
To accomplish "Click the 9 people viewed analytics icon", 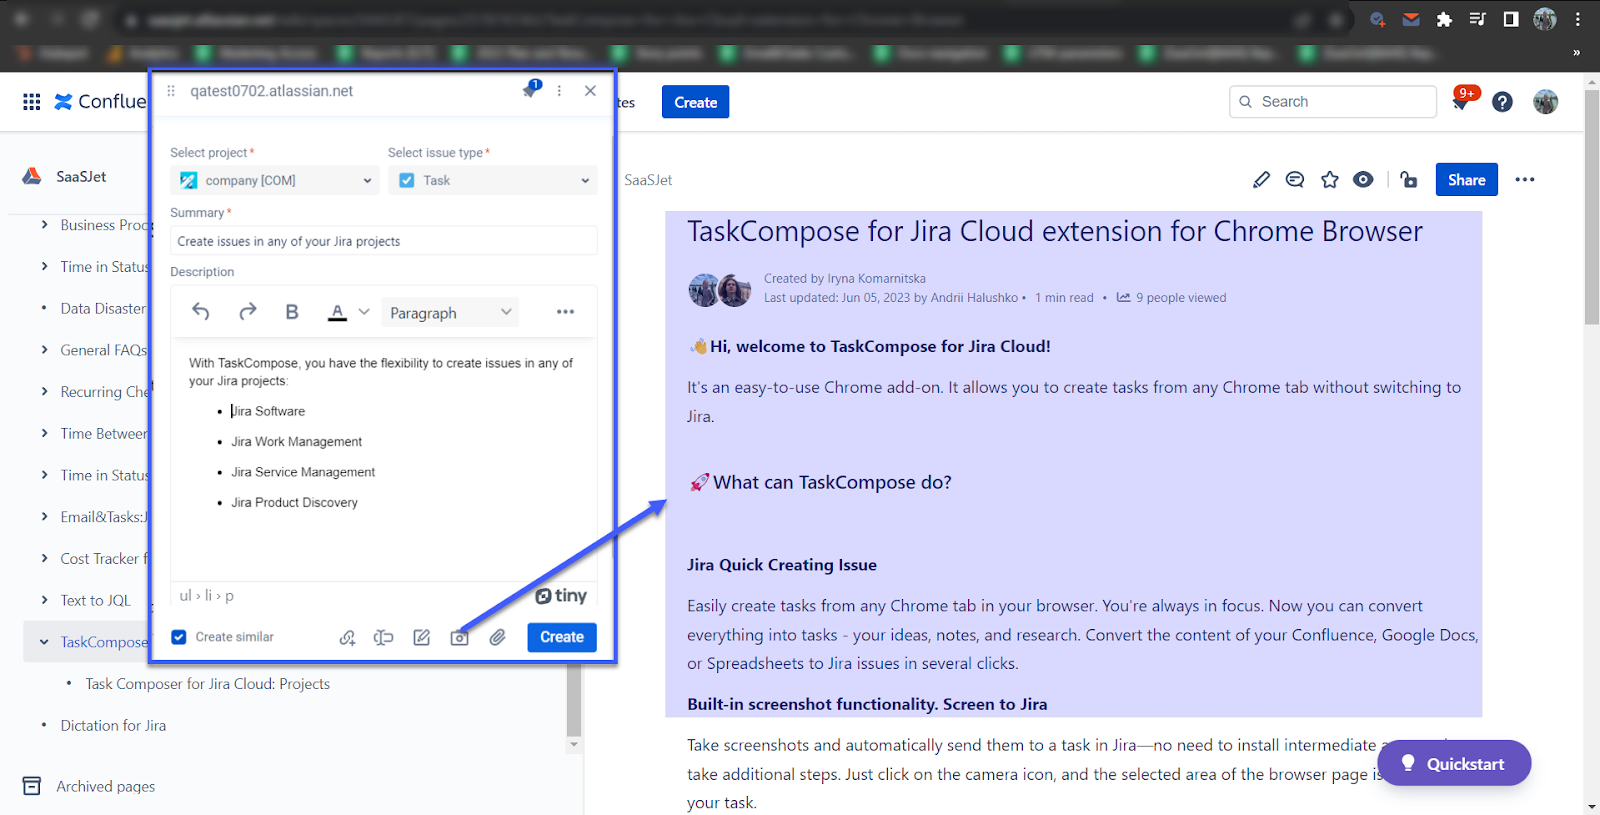I will pyautogui.click(x=1123, y=297).
